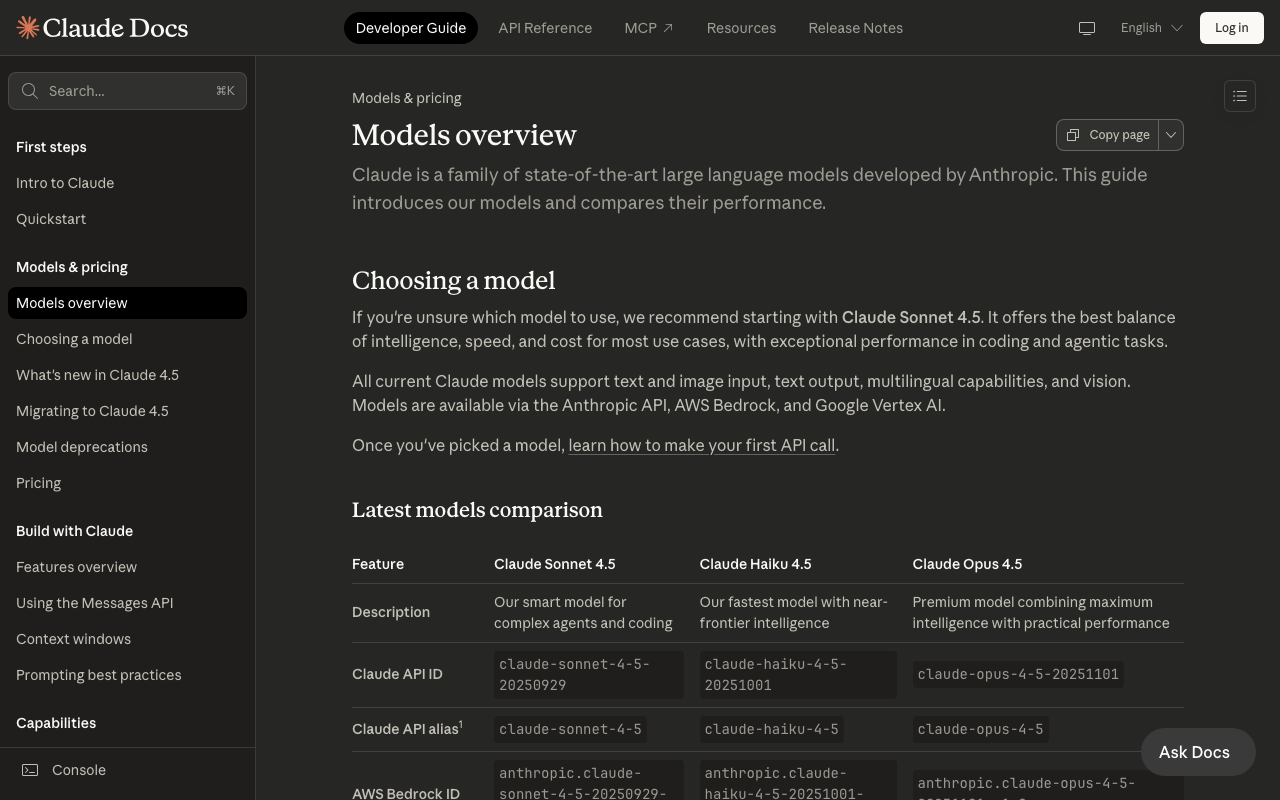
Task: Select Models overview in sidebar
Action: [127, 303]
